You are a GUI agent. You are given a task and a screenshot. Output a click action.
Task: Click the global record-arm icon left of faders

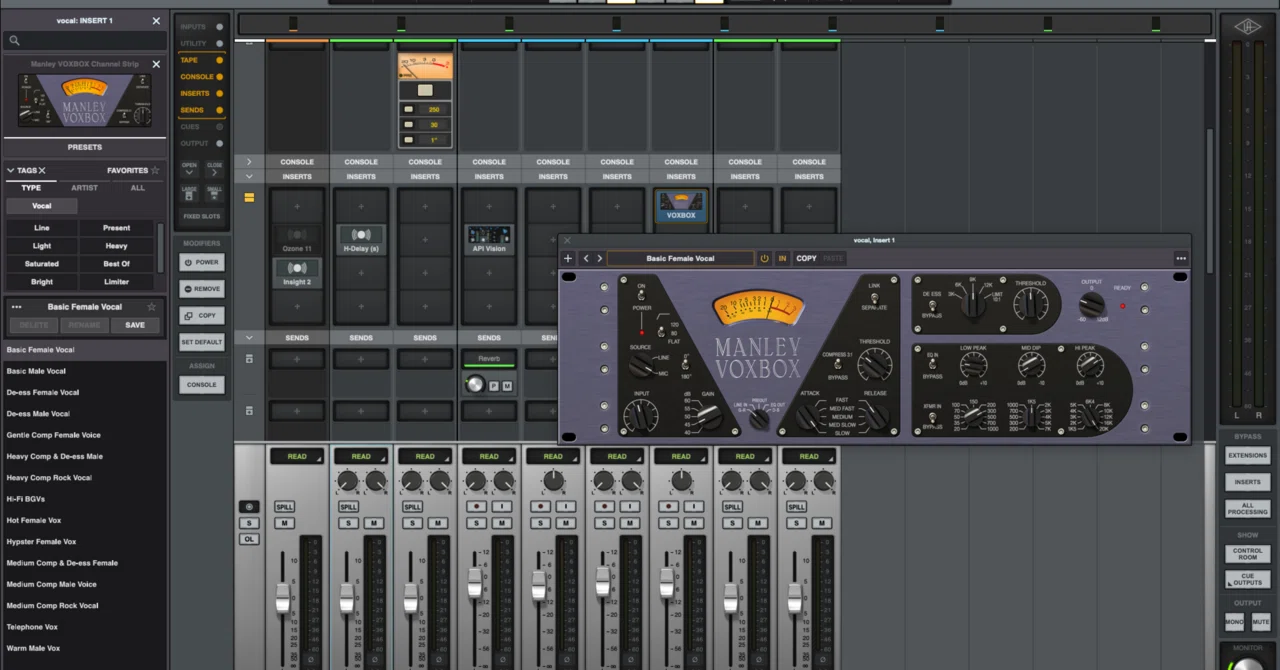[x=249, y=507]
